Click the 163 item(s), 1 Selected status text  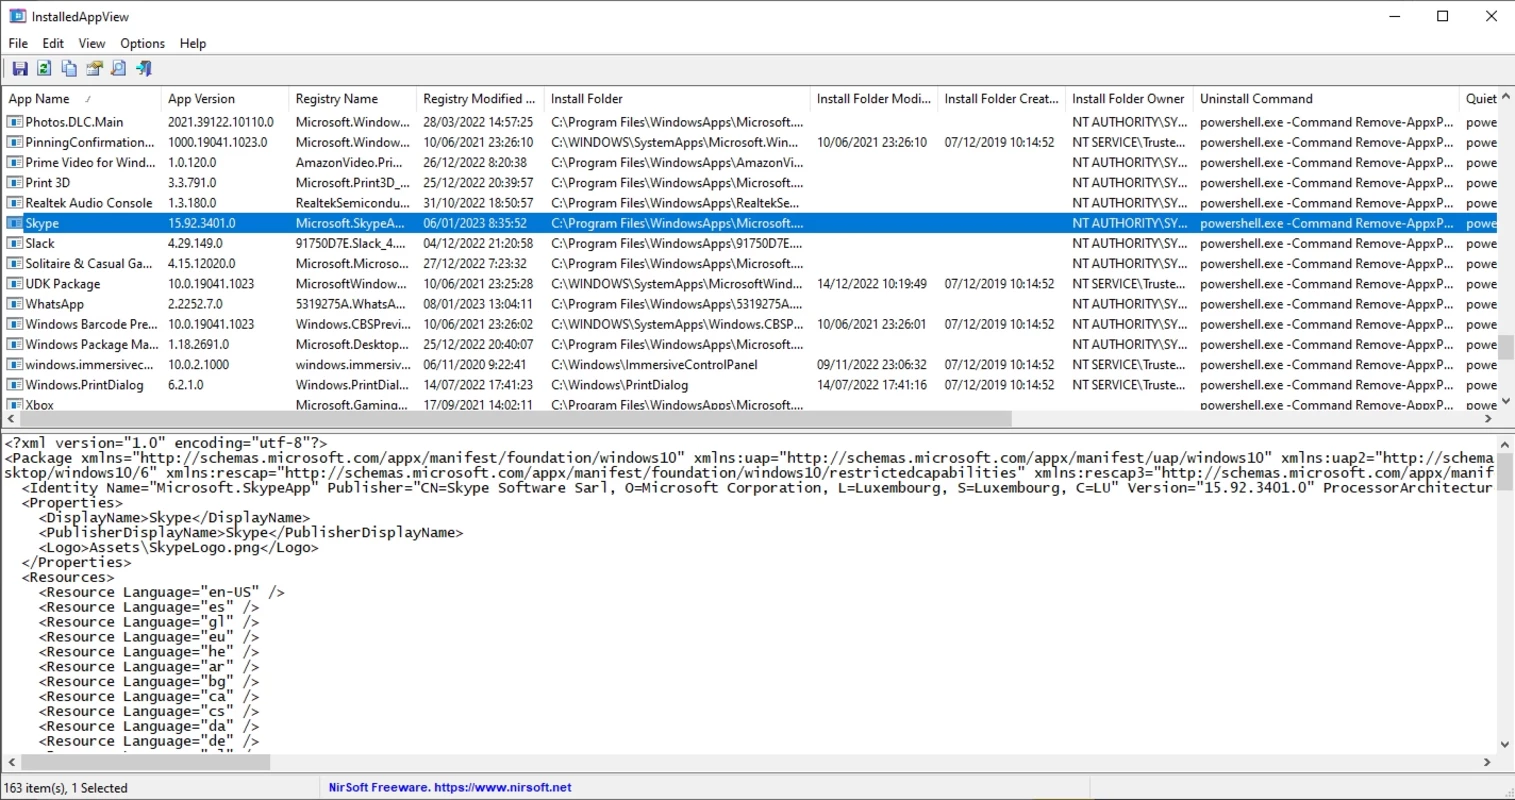pyautogui.click(x=66, y=788)
